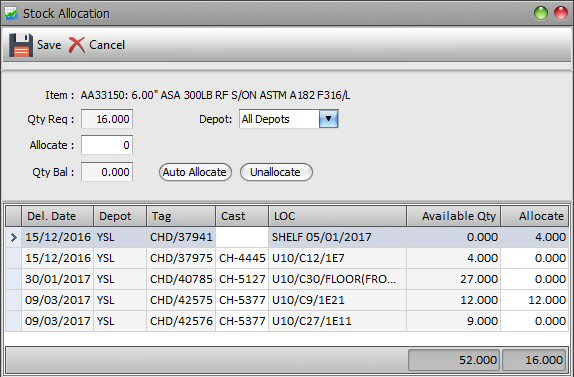This screenshot has height=377, width=574.
Task: Sort by Del. Date column header
Action: tap(57, 216)
